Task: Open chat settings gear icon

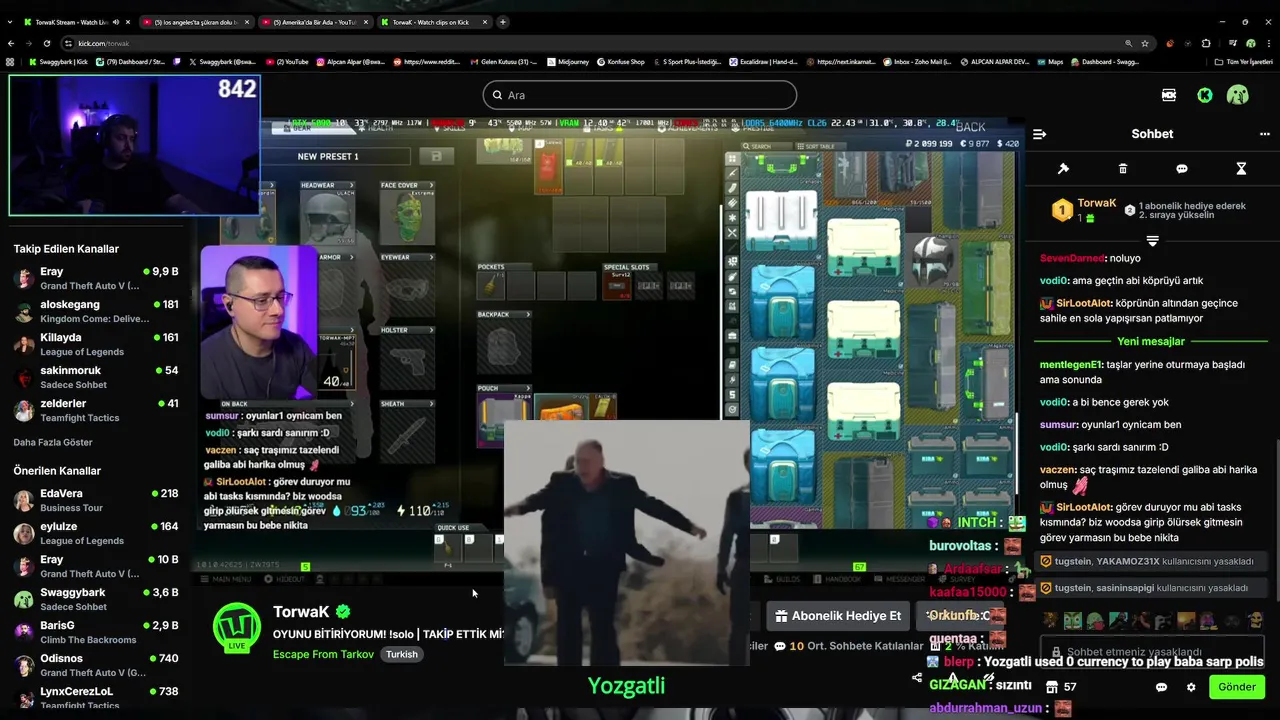Action: tap(1191, 687)
